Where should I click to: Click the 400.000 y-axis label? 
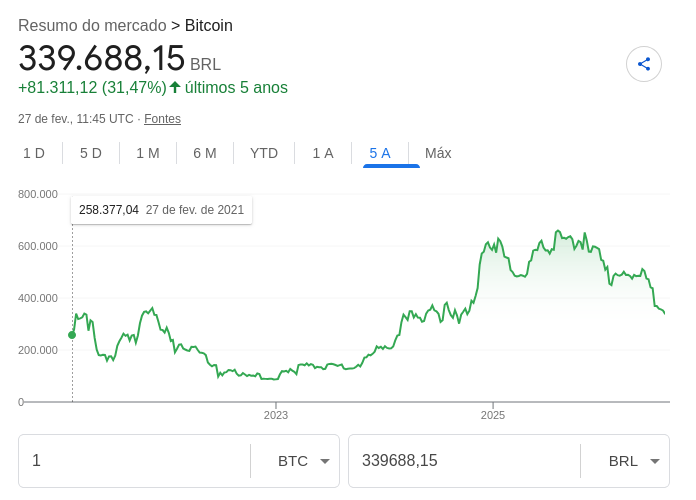[x=38, y=298]
